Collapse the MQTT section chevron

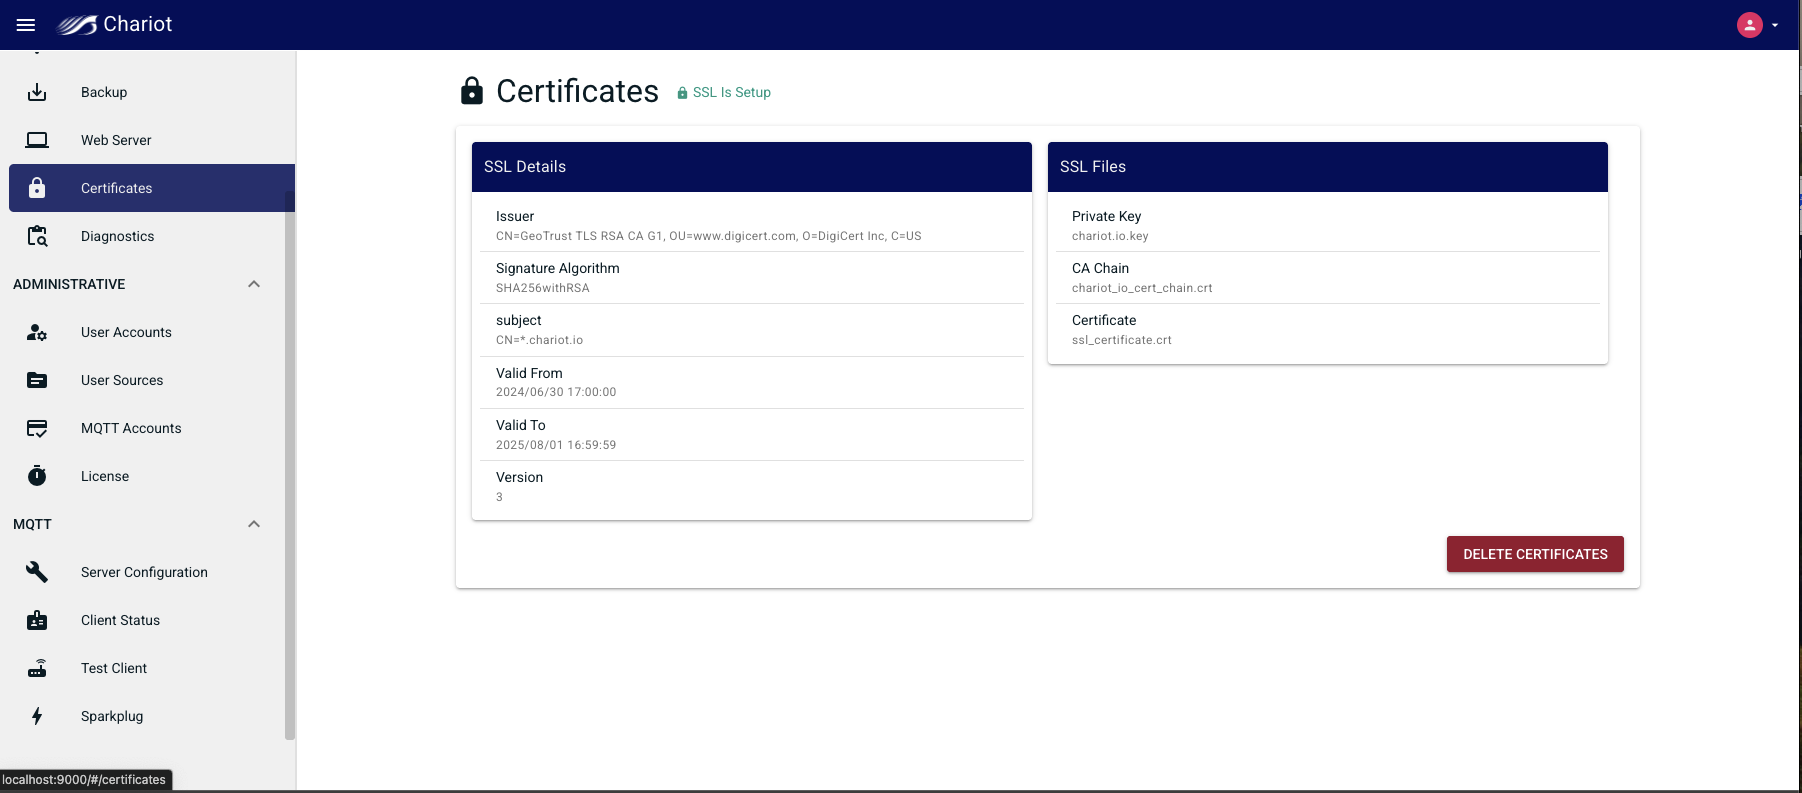(254, 524)
